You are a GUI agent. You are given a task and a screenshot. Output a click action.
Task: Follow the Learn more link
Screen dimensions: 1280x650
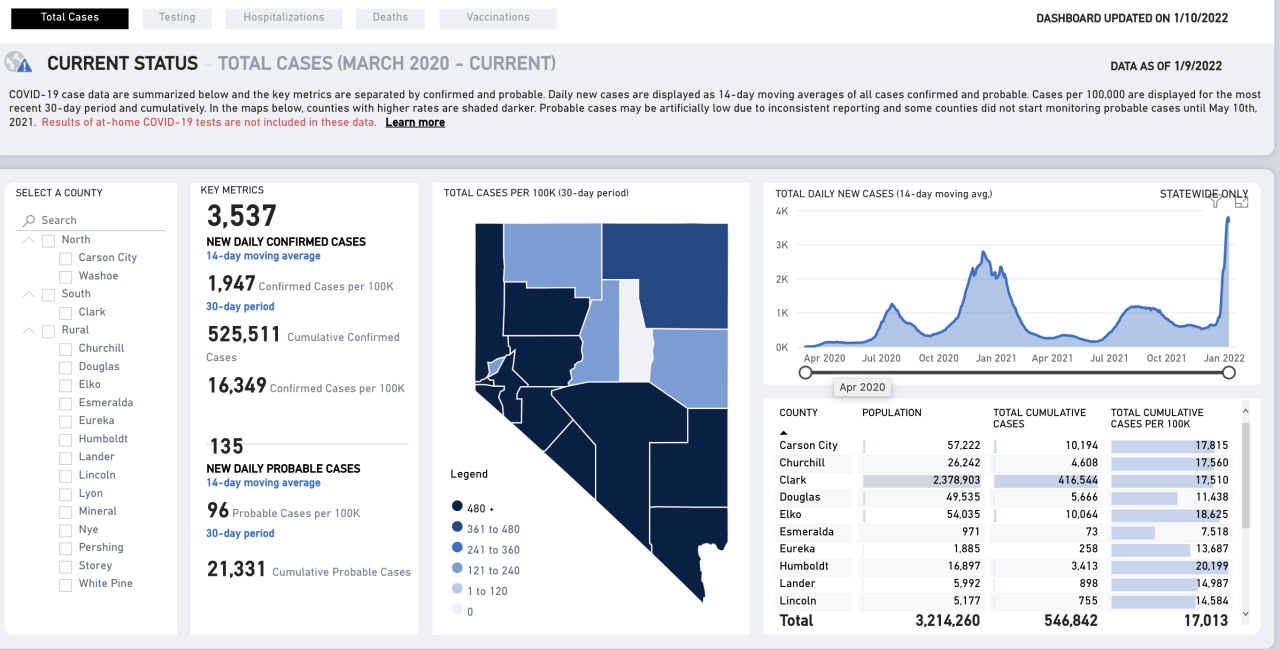(415, 123)
